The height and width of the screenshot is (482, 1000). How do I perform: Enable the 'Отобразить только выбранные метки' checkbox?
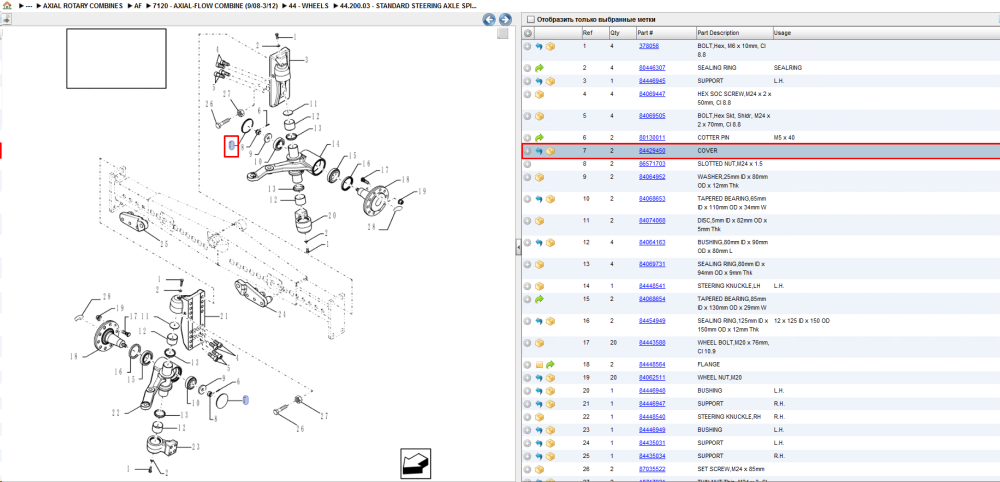pyautogui.click(x=531, y=20)
